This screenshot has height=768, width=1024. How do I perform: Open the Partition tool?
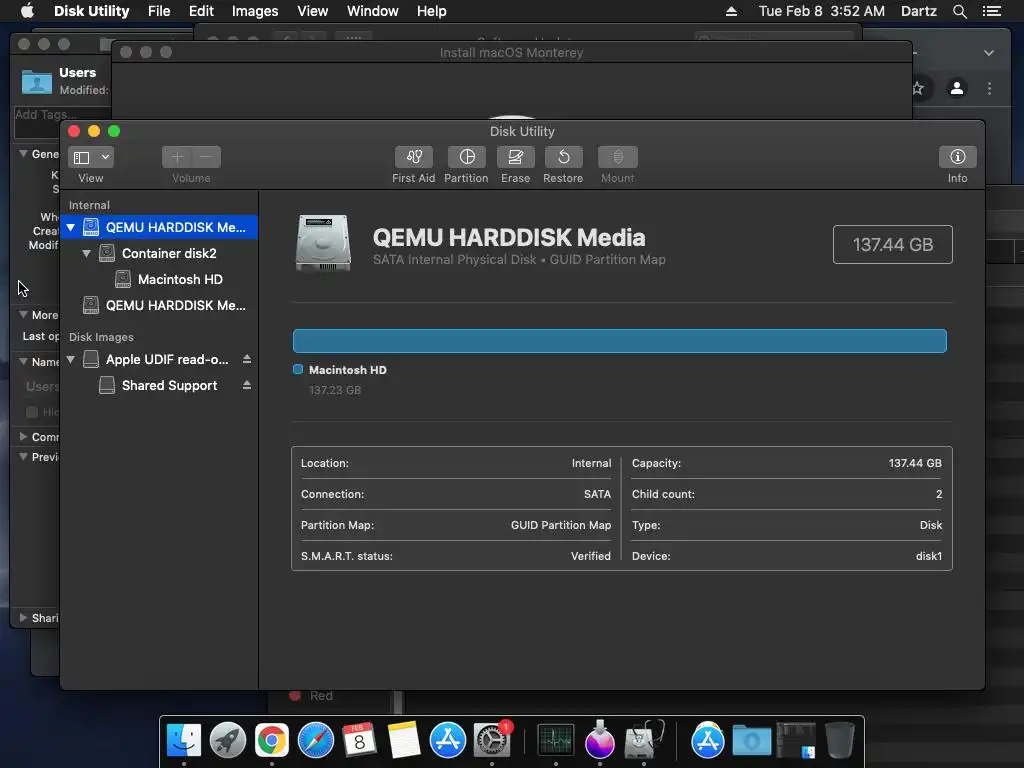tap(466, 157)
